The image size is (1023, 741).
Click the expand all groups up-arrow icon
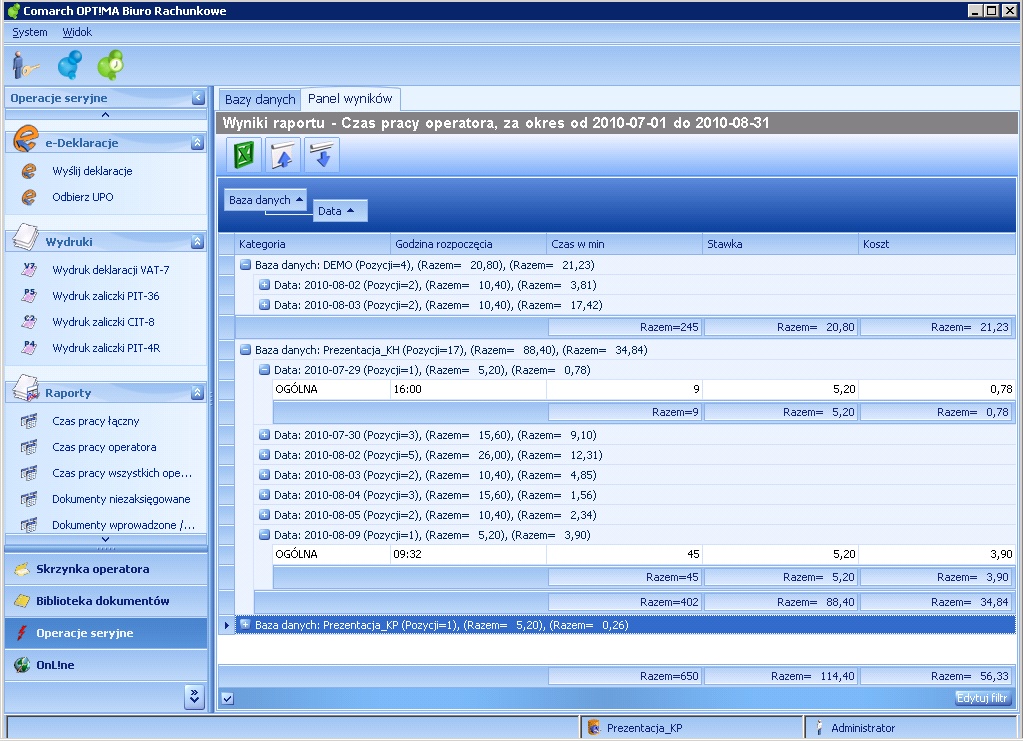[282, 155]
